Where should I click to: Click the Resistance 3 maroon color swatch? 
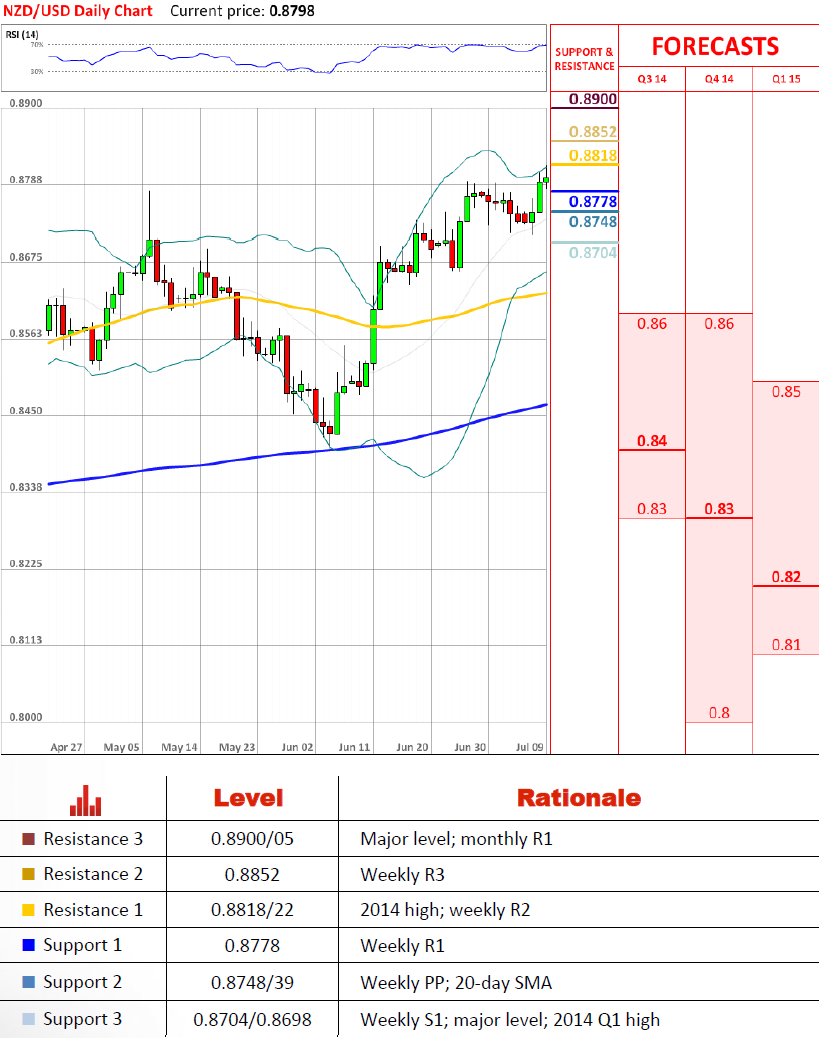click(x=28, y=839)
